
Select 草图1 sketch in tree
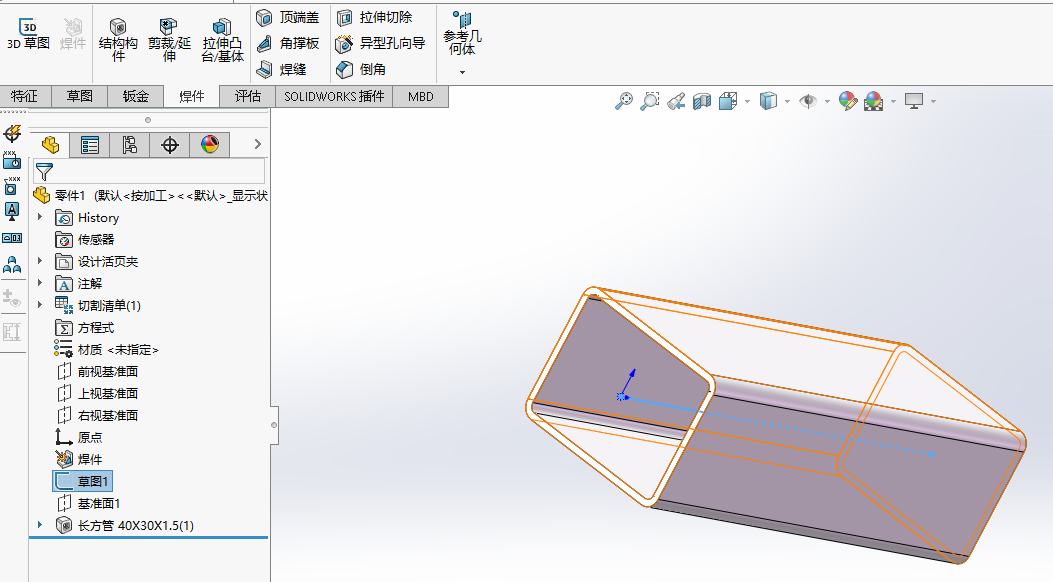pos(83,481)
